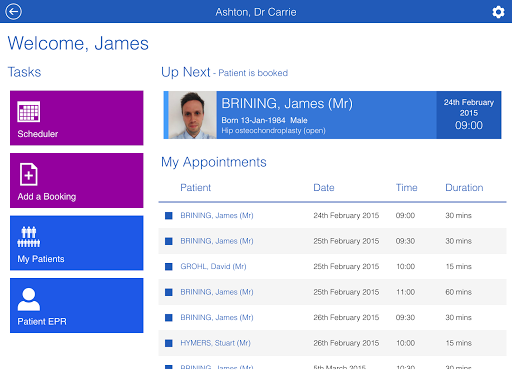Sort appointments by Patient column header
The image size is (512, 374).
point(195,188)
